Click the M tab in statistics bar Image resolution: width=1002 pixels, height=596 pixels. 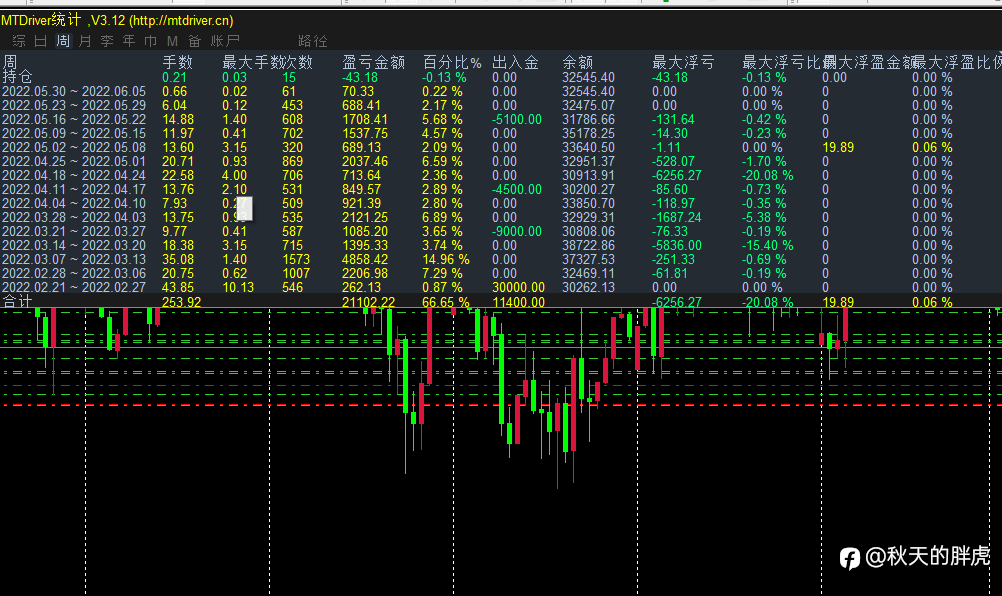(172, 41)
